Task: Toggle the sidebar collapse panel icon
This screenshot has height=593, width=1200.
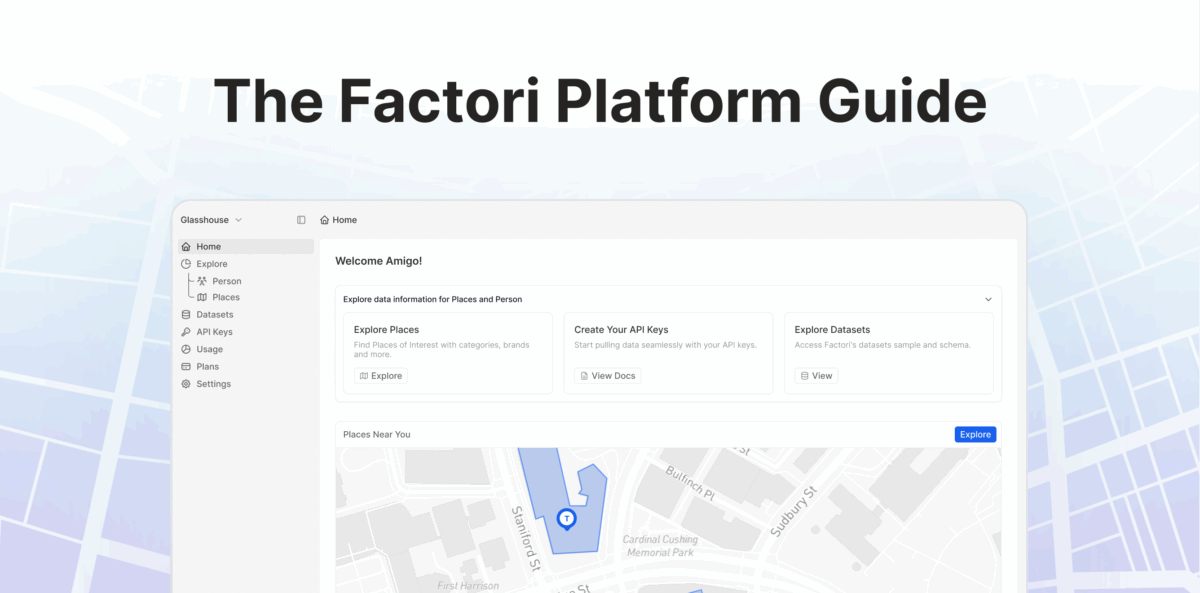Action: pyautogui.click(x=301, y=219)
